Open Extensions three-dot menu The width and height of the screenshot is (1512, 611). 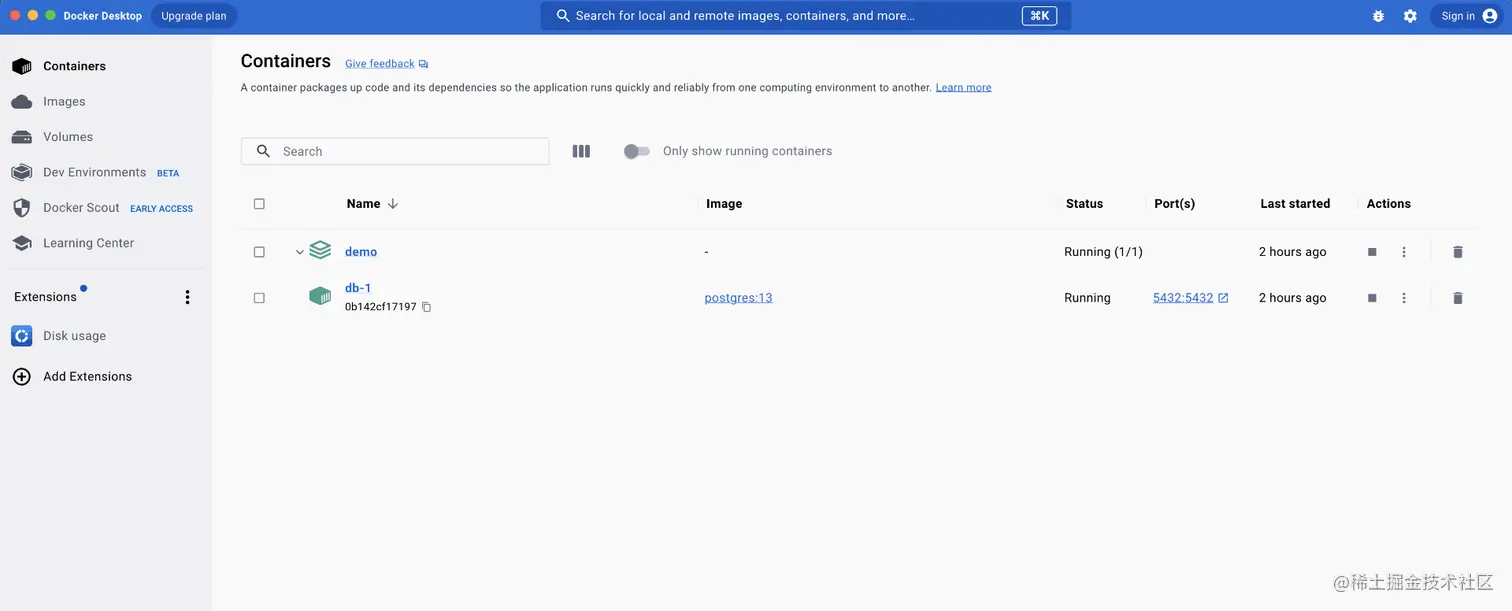(187, 297)
